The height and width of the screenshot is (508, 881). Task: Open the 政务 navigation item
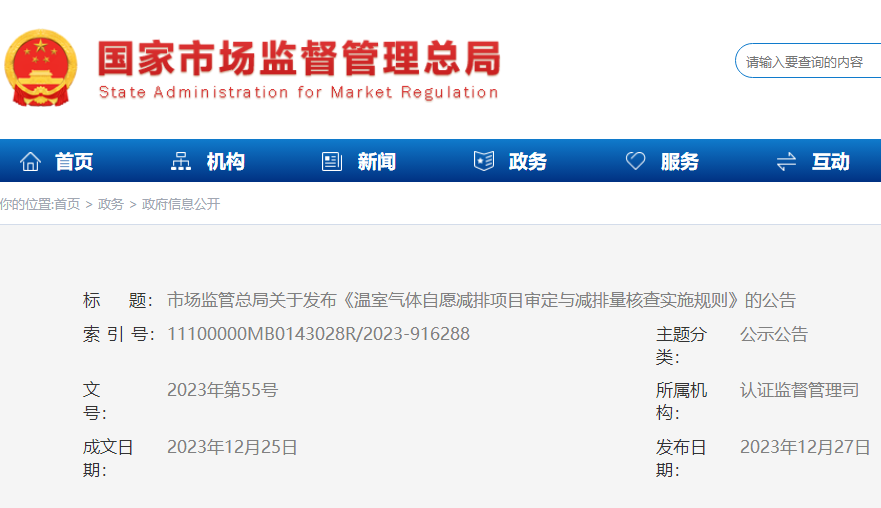click(528, 162)
